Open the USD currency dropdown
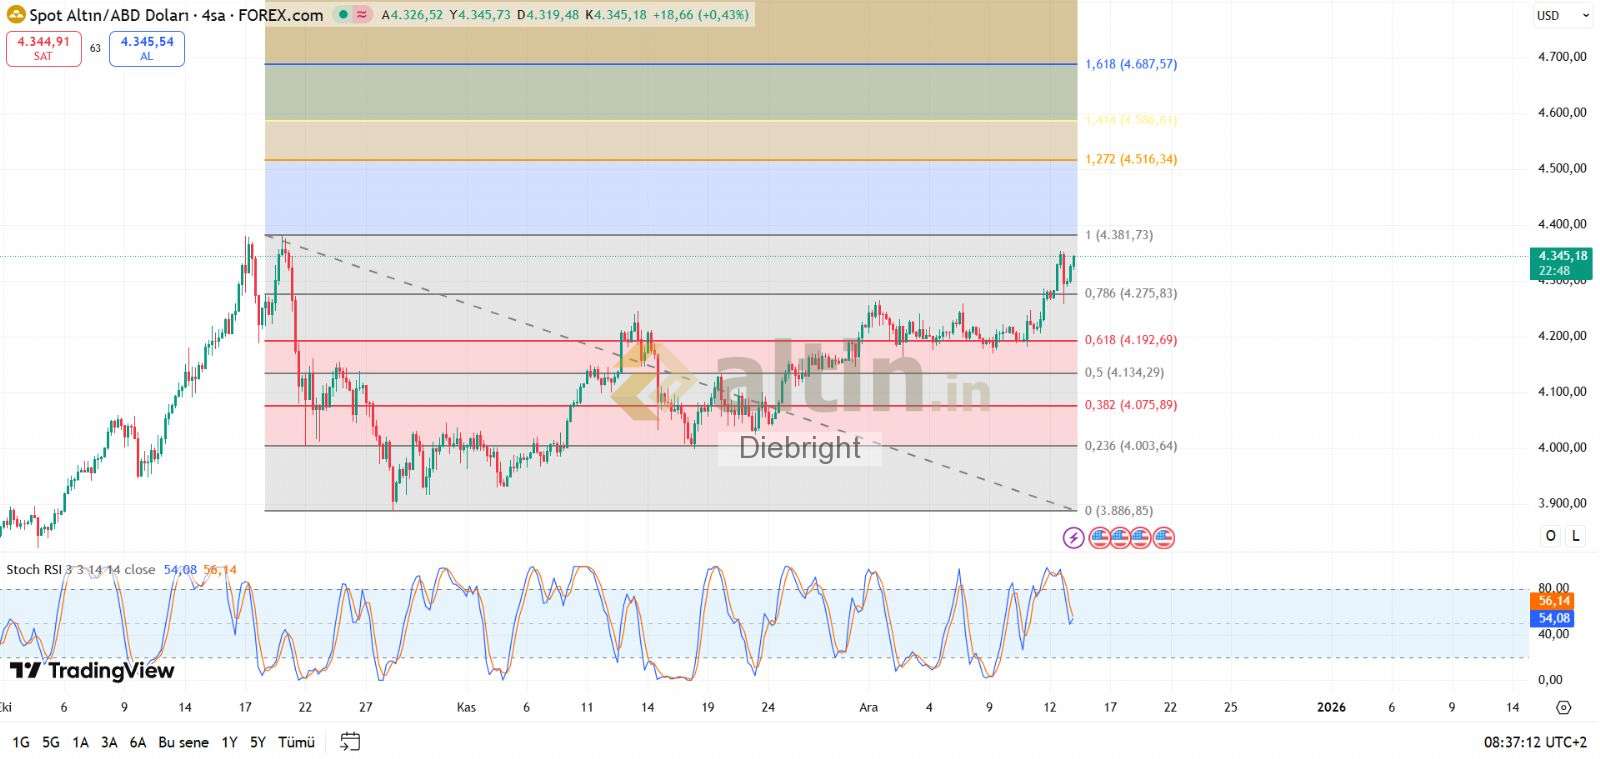 click(x=1563, y=15)
